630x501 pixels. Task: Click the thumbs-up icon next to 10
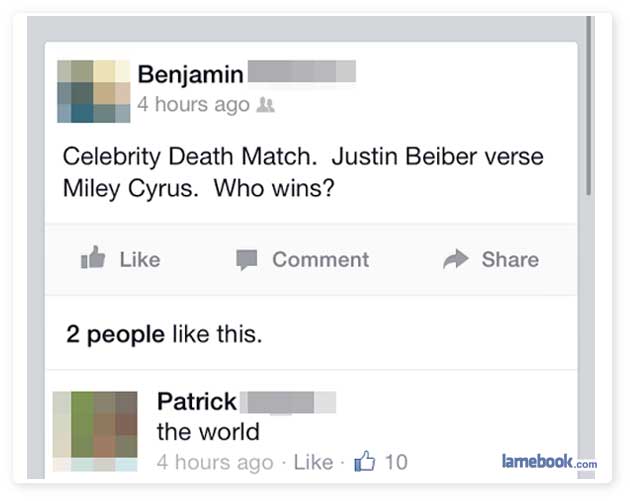point(364,461)
